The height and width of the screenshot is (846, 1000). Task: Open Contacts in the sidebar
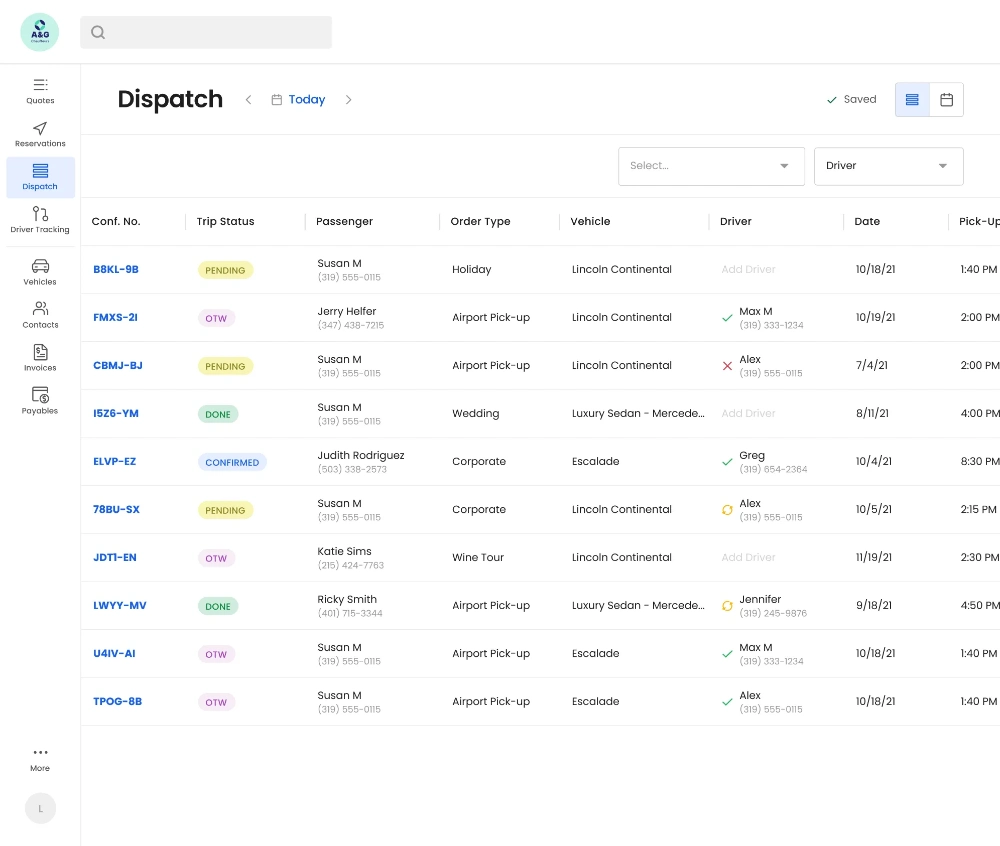point(40,315)
